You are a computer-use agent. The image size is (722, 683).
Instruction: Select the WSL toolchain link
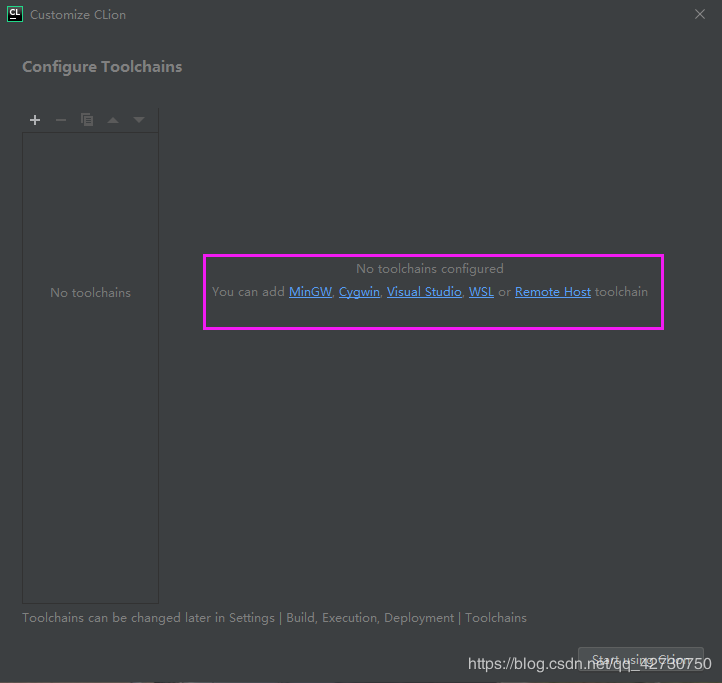[481, 292]
